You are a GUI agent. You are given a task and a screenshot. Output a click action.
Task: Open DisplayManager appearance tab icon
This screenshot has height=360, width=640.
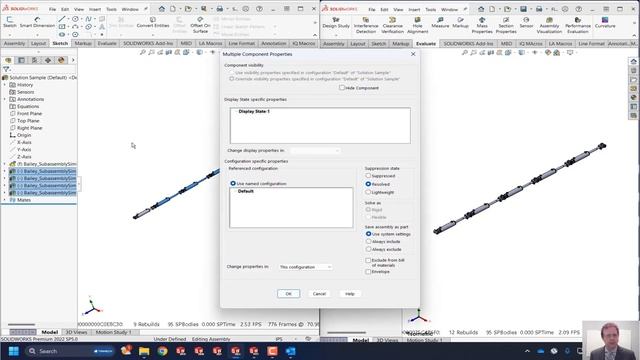tap(61, 60)
